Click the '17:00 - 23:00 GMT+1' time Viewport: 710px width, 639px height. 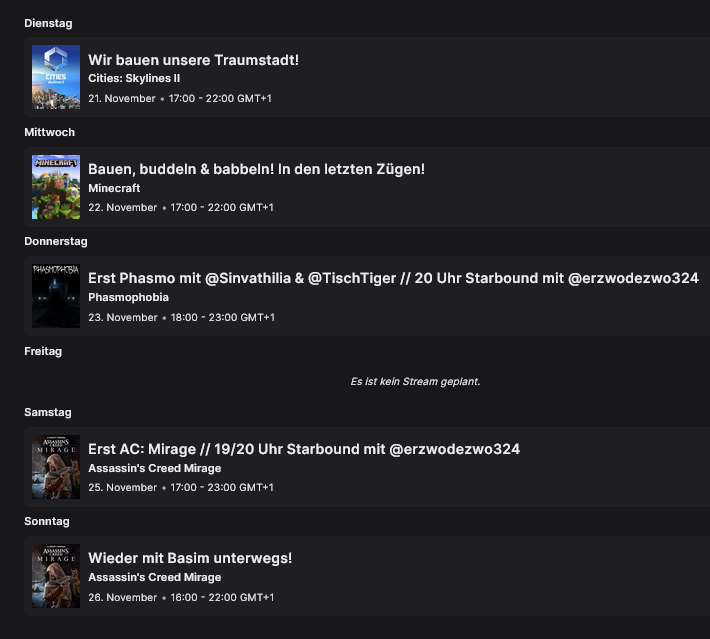point(222,488)
